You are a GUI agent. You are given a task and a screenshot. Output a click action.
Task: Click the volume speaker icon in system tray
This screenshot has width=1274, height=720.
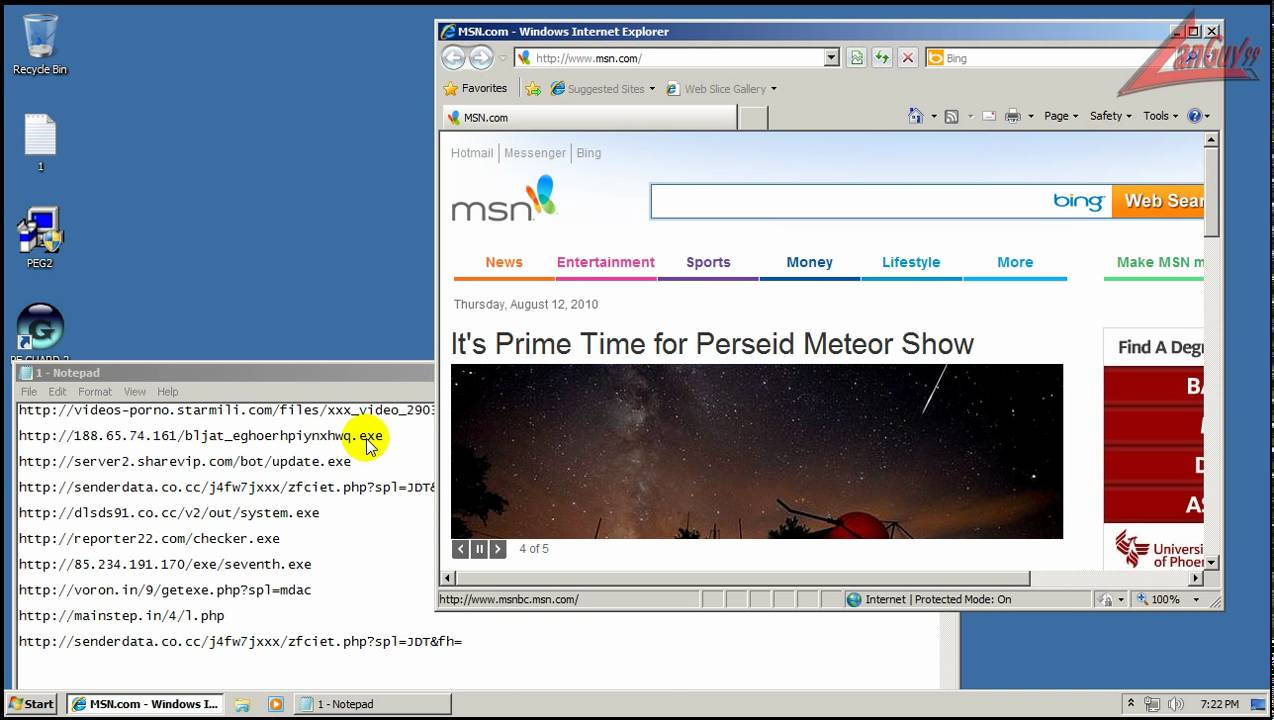click(x=1176, y=704)
